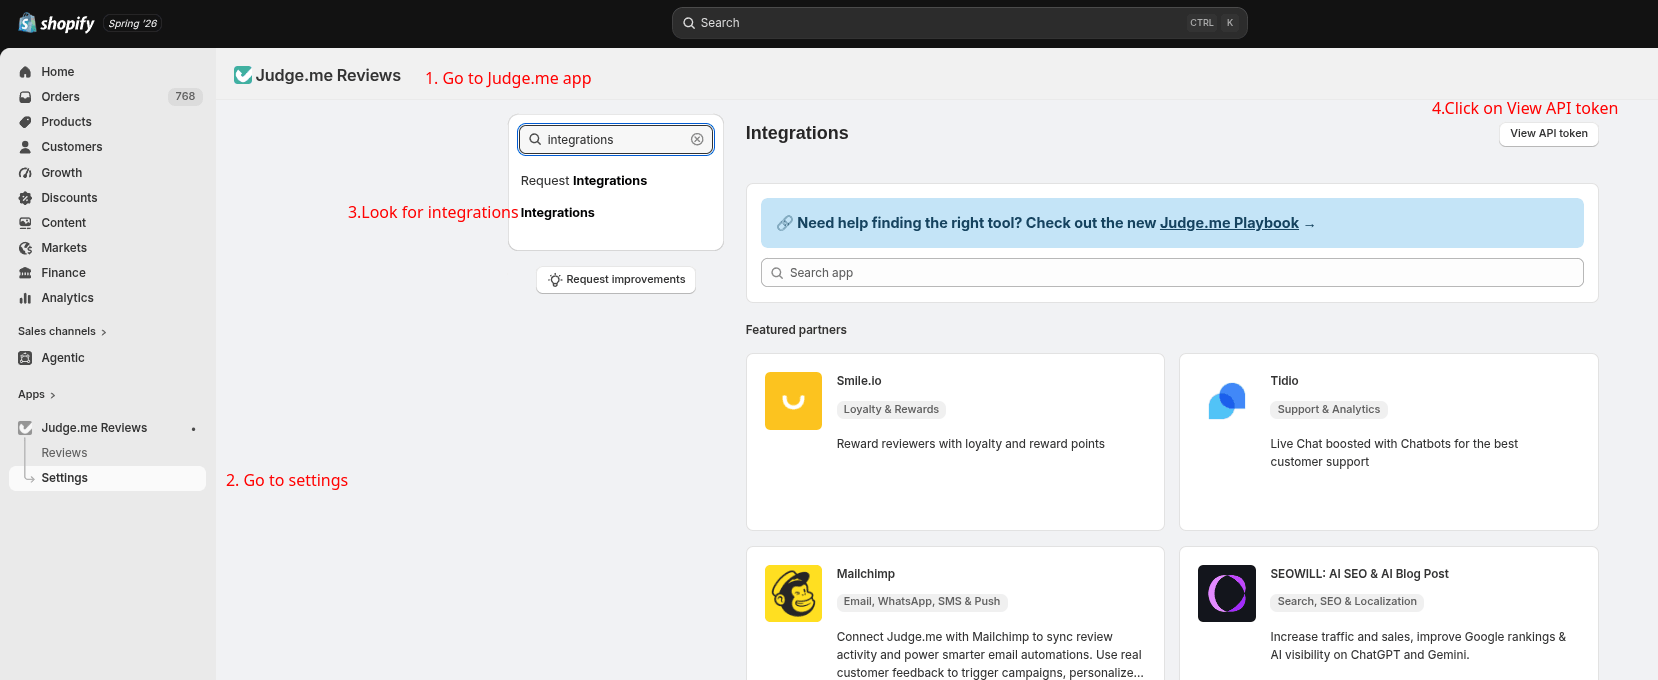Click the magnifier icon in integrations search box

tap(535, 139)
